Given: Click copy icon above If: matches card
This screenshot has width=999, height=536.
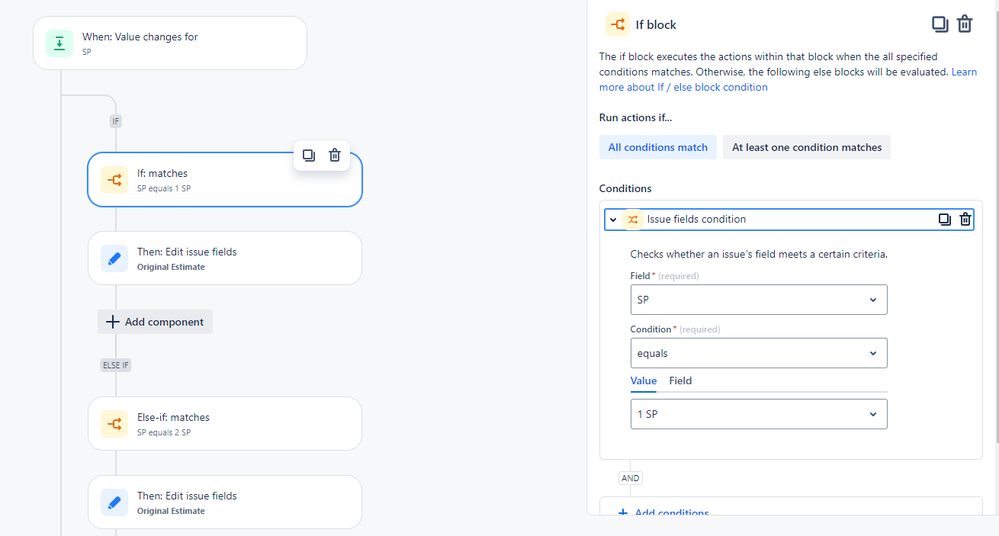Looking at the screenshot, I should coord(309,155).
